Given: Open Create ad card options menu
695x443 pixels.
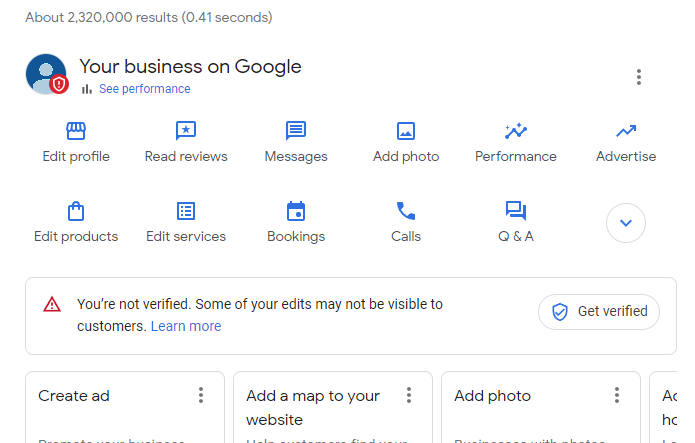Looking at the screenshot, I should pos(201,395).
